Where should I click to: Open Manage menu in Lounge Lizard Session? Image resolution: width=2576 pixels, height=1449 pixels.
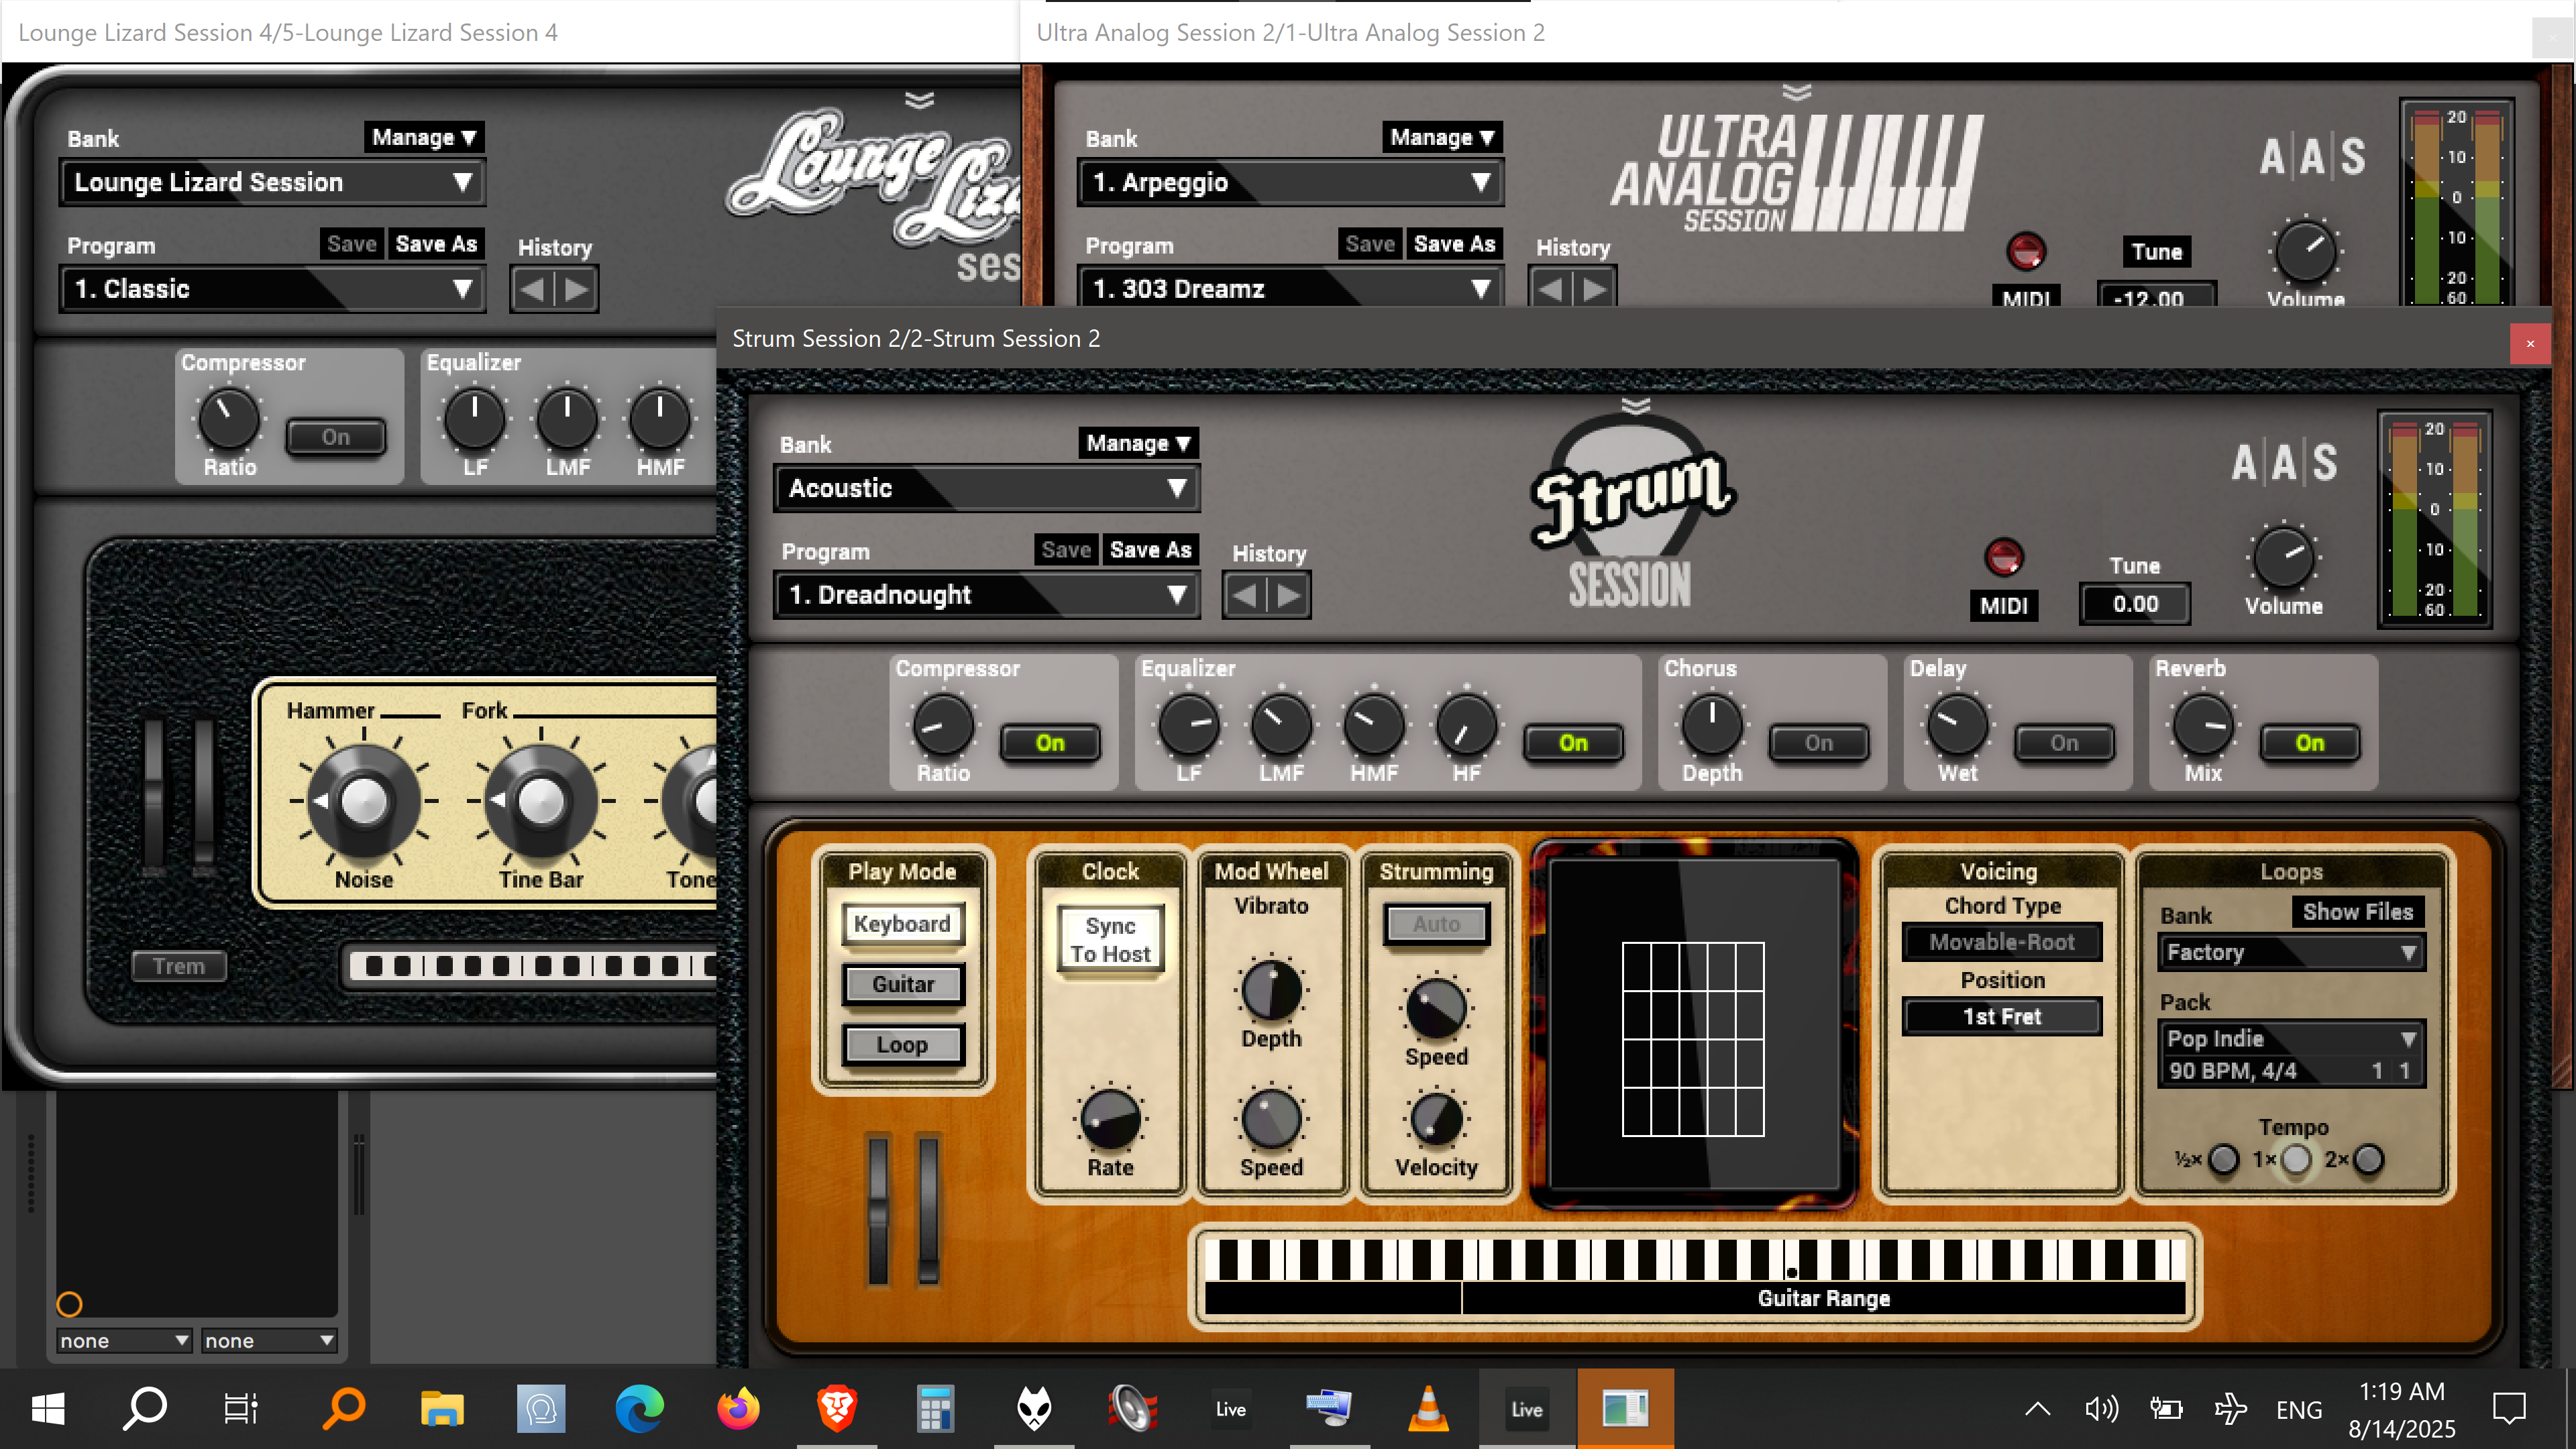[x=424, y=137]
